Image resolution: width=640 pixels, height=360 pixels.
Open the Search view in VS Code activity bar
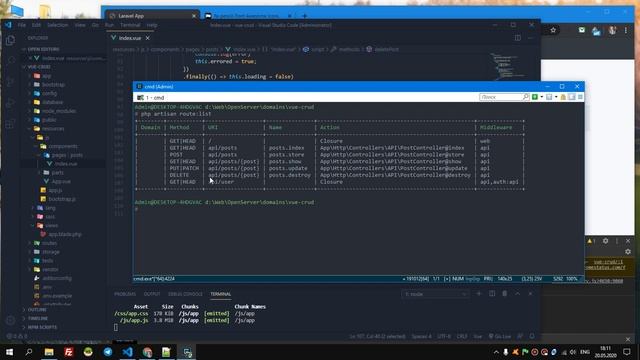[11, 60]
